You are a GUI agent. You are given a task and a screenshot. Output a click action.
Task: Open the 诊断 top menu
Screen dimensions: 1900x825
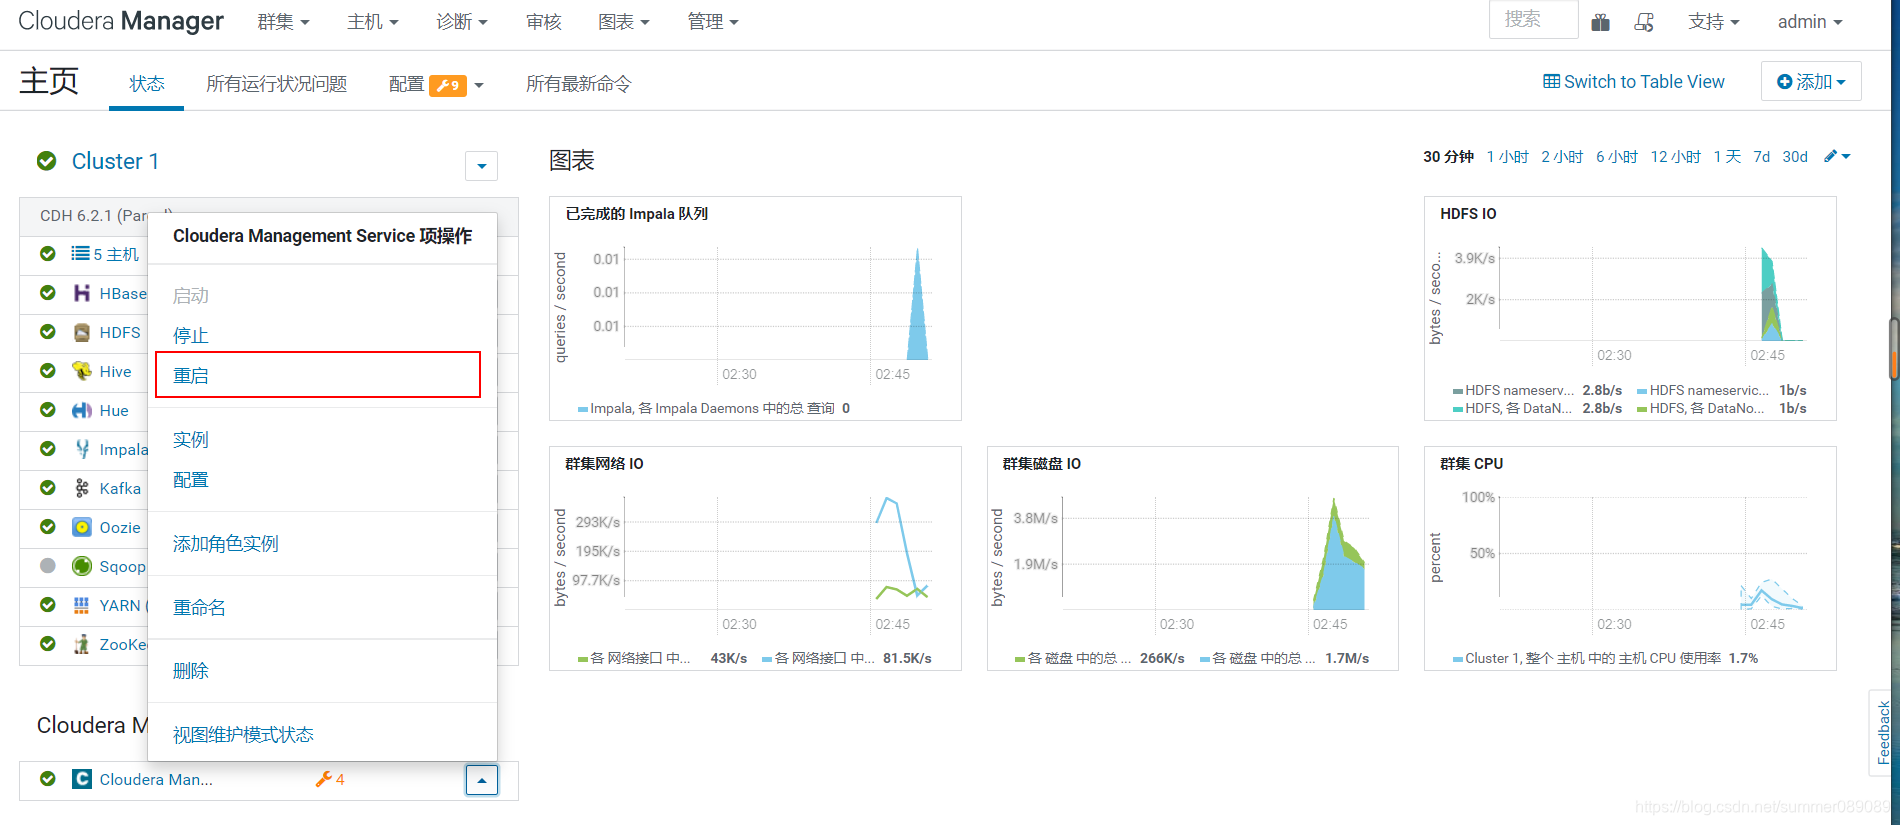click(462, 22)
